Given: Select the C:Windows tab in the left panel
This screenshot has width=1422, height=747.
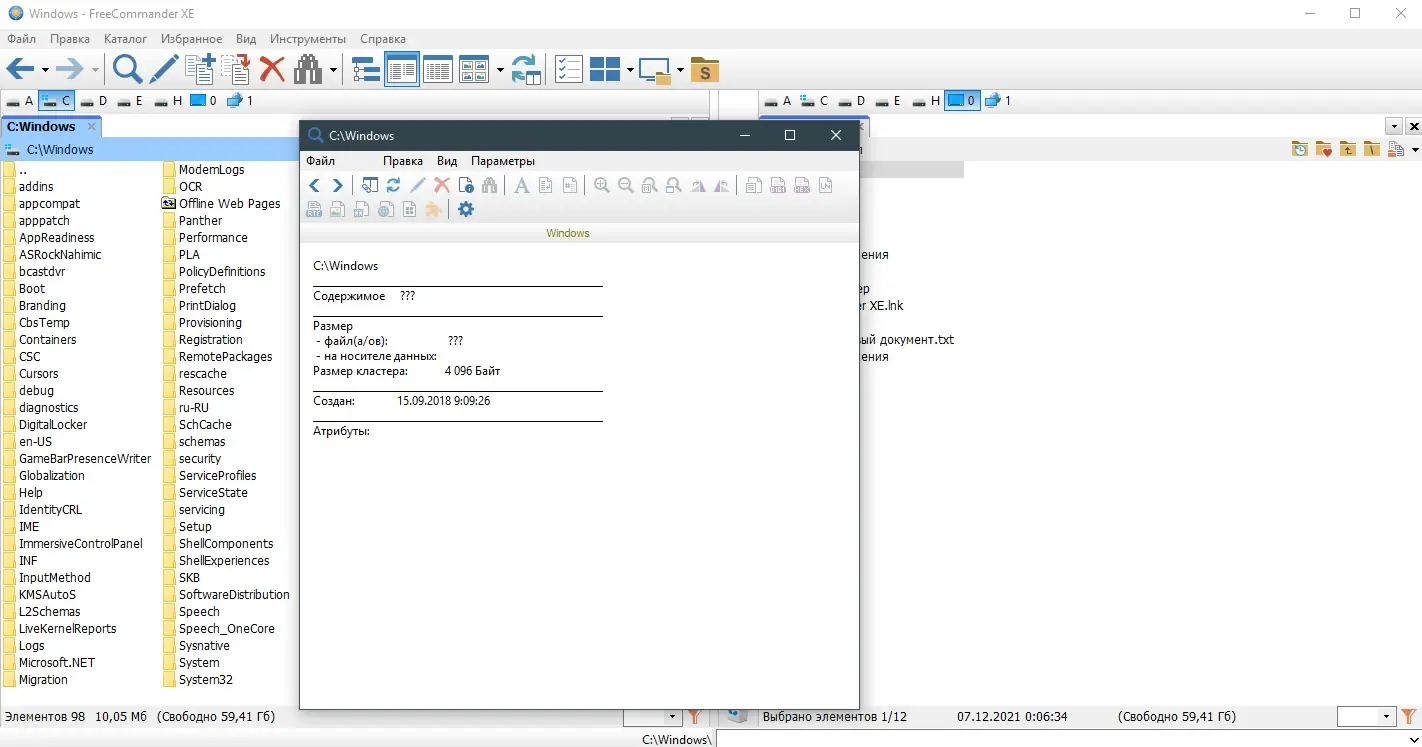Looking at the screenshot, I should (52, 127).
